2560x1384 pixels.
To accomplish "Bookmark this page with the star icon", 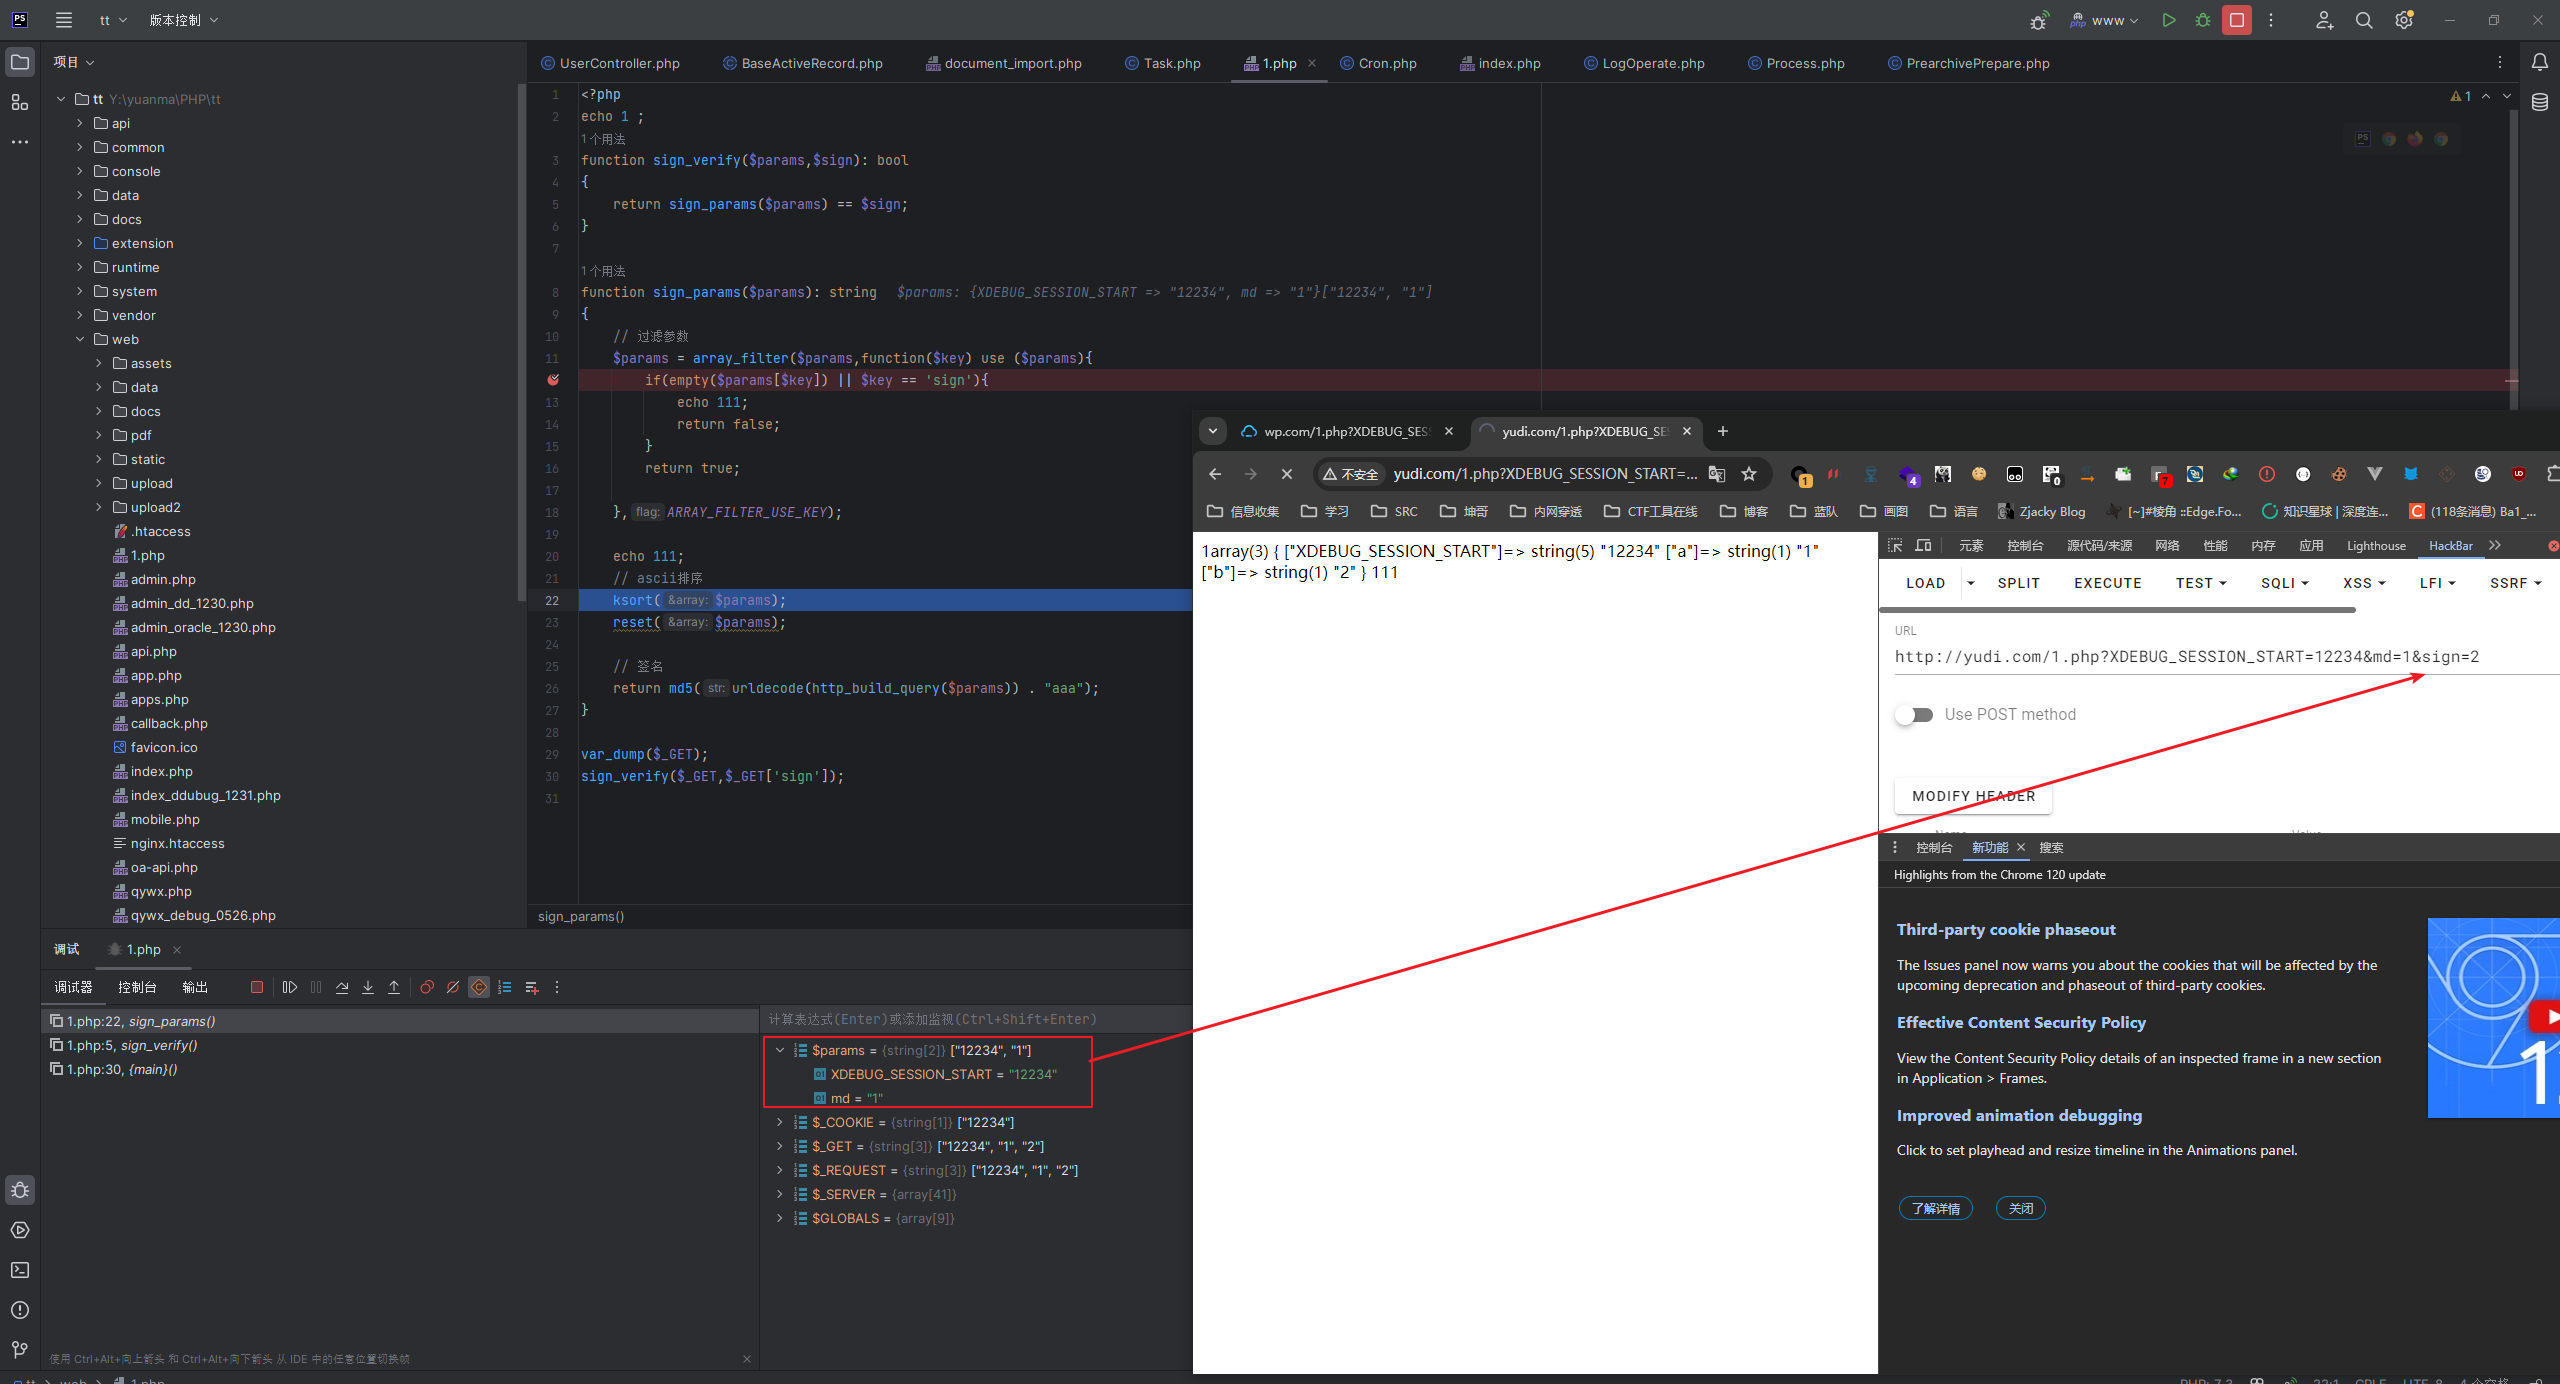I will tap(1749, 474).
